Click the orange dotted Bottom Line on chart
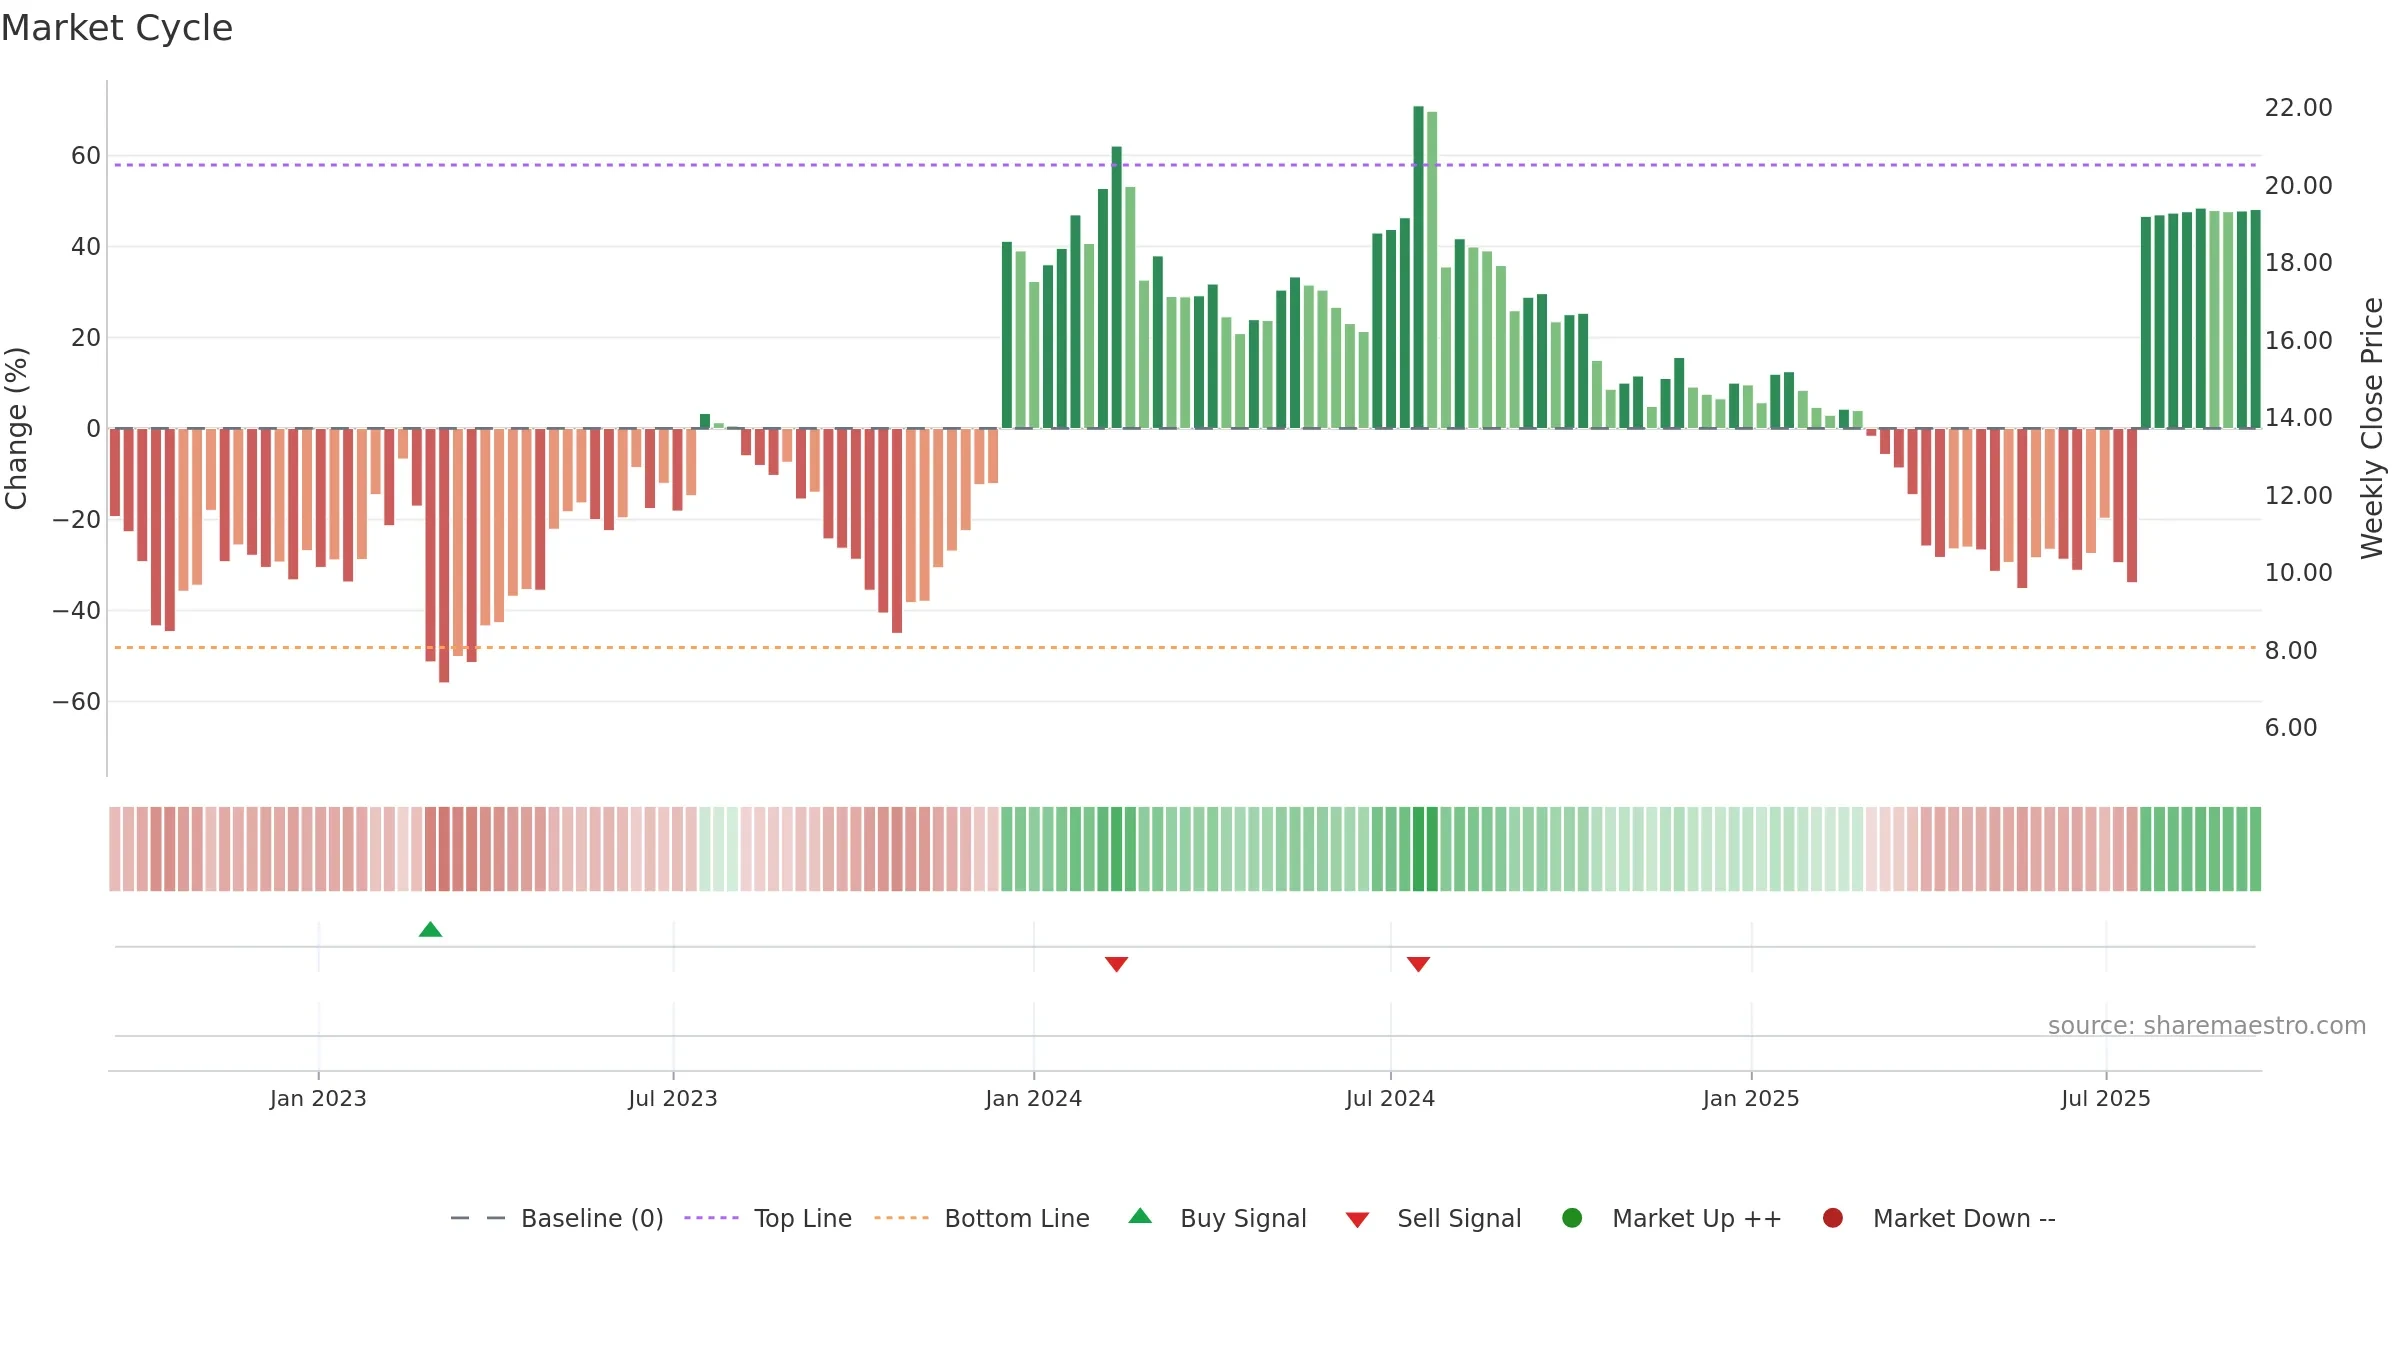Image resolution: width=2400 pixels, height=1350 pixels. (x=1185, y=648)
